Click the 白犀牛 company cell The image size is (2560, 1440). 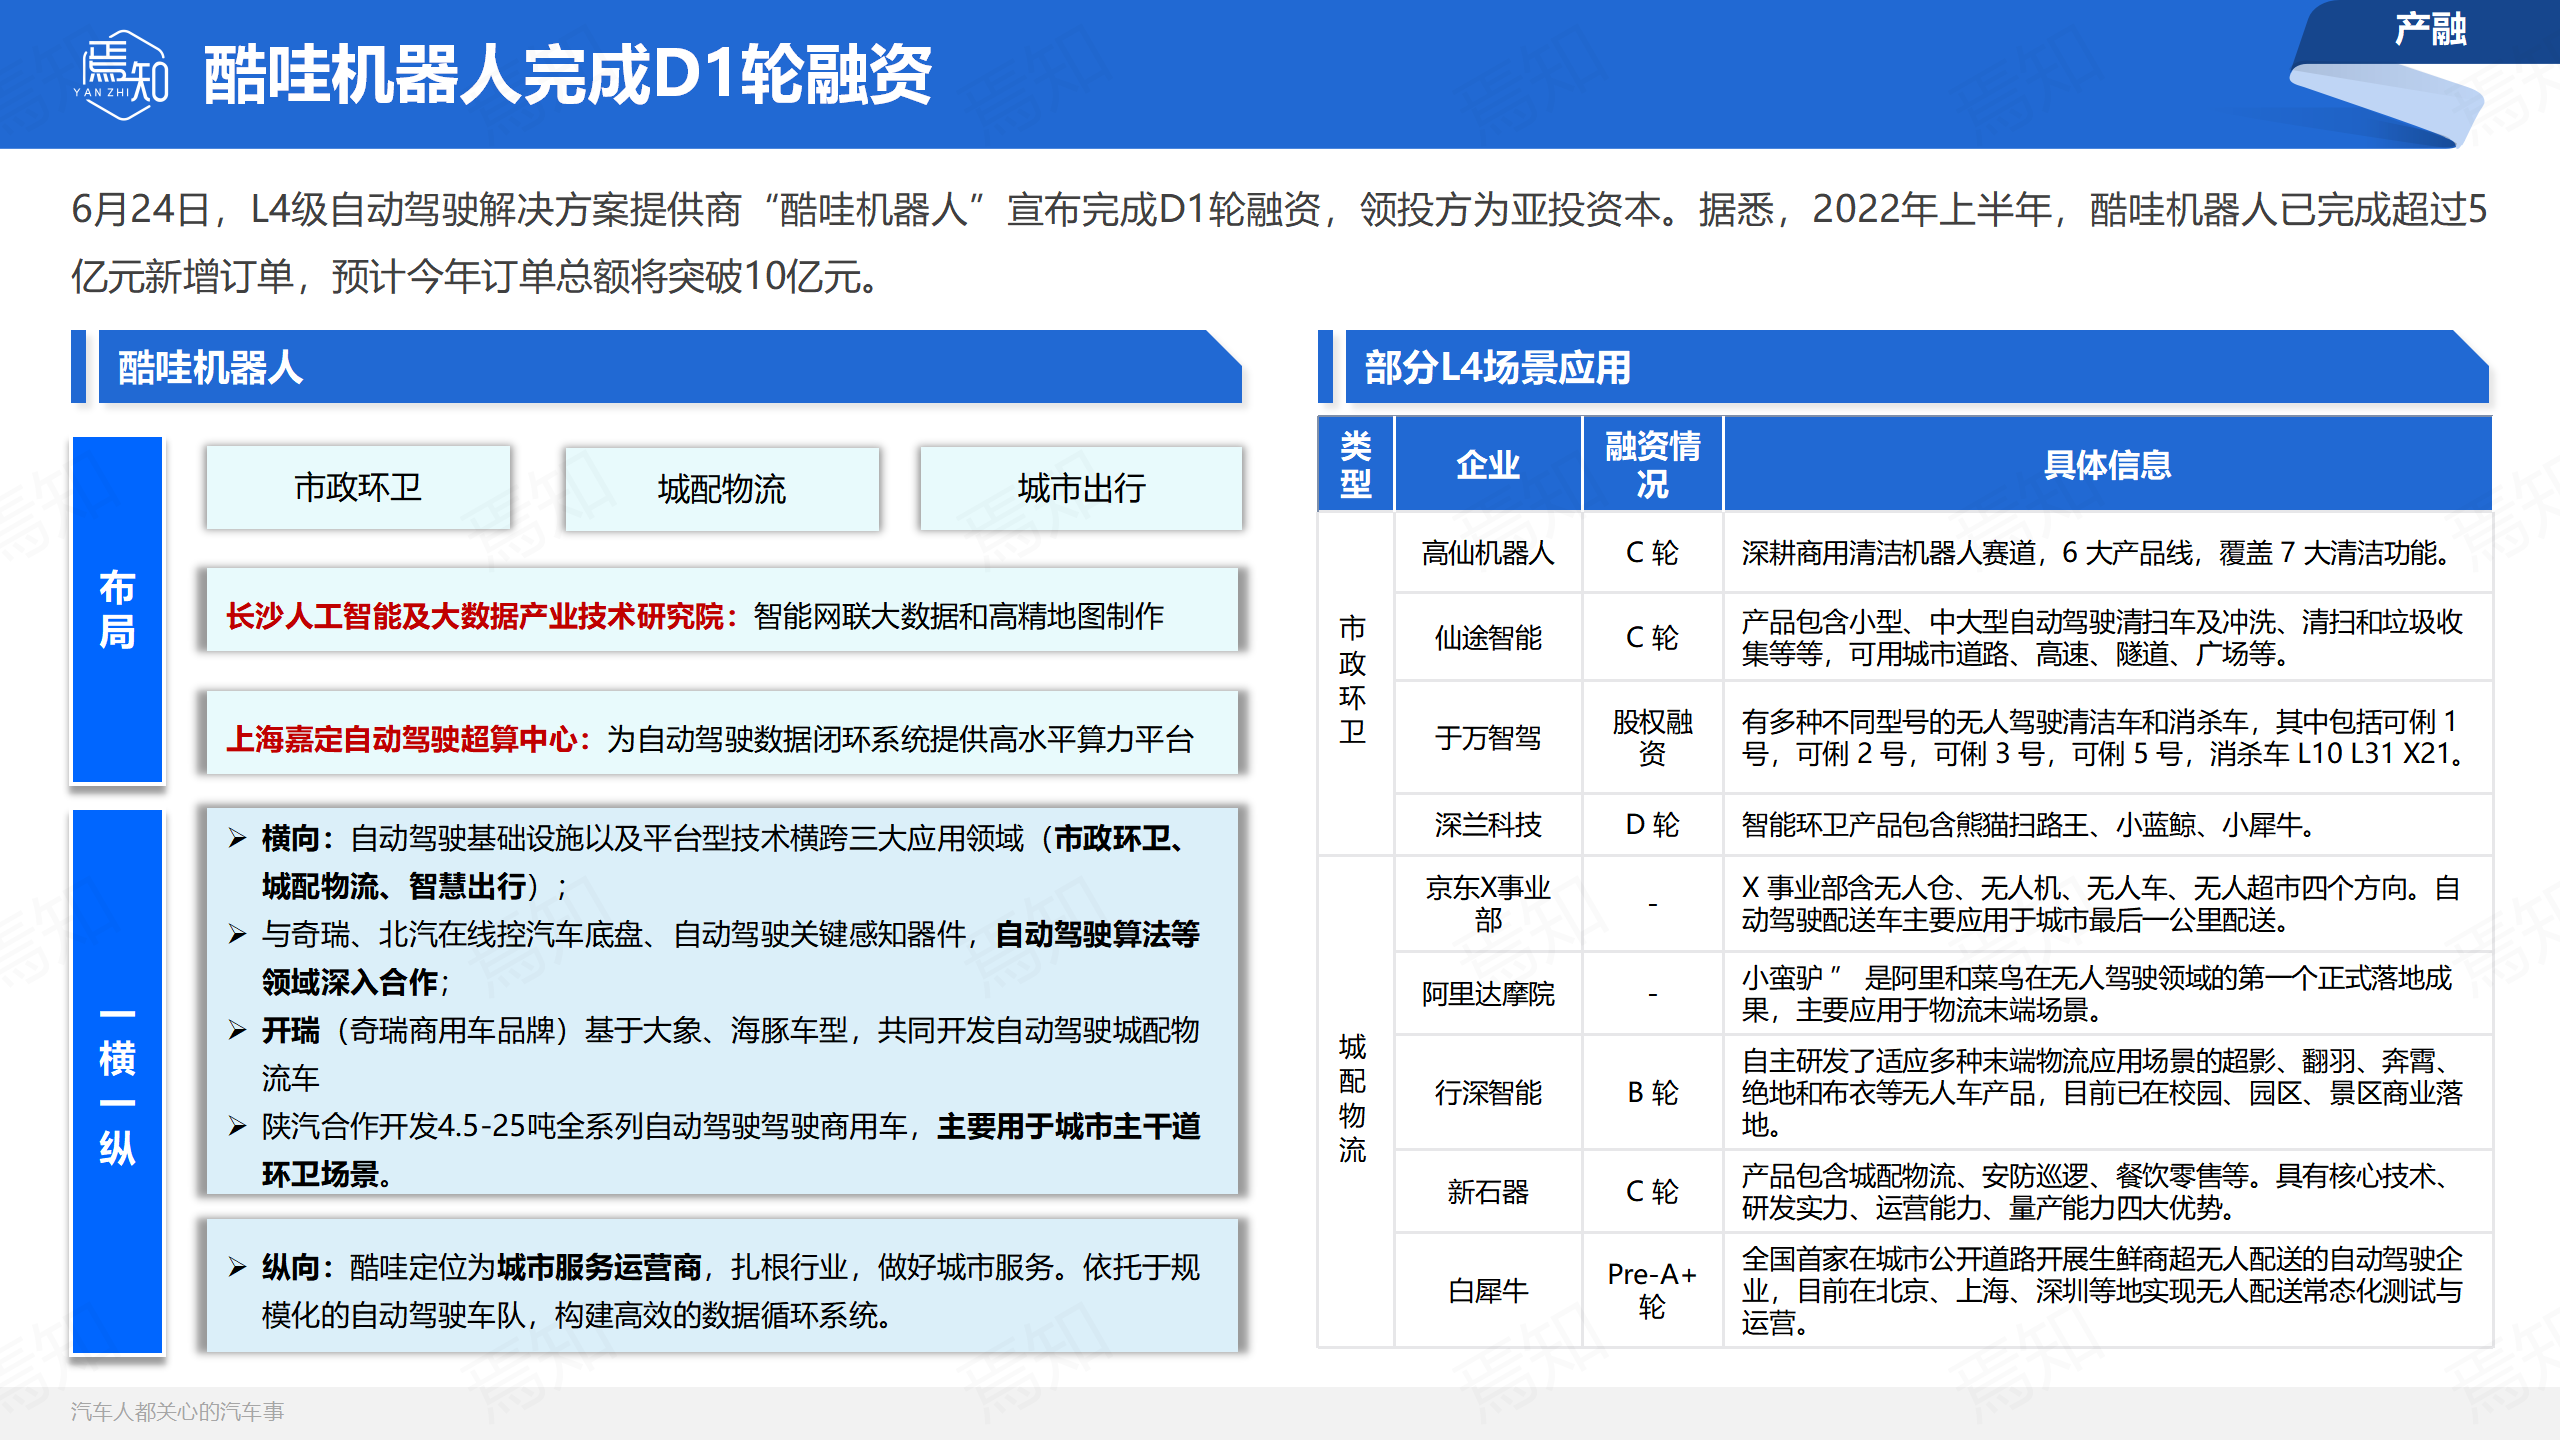coord(1487,1290)
